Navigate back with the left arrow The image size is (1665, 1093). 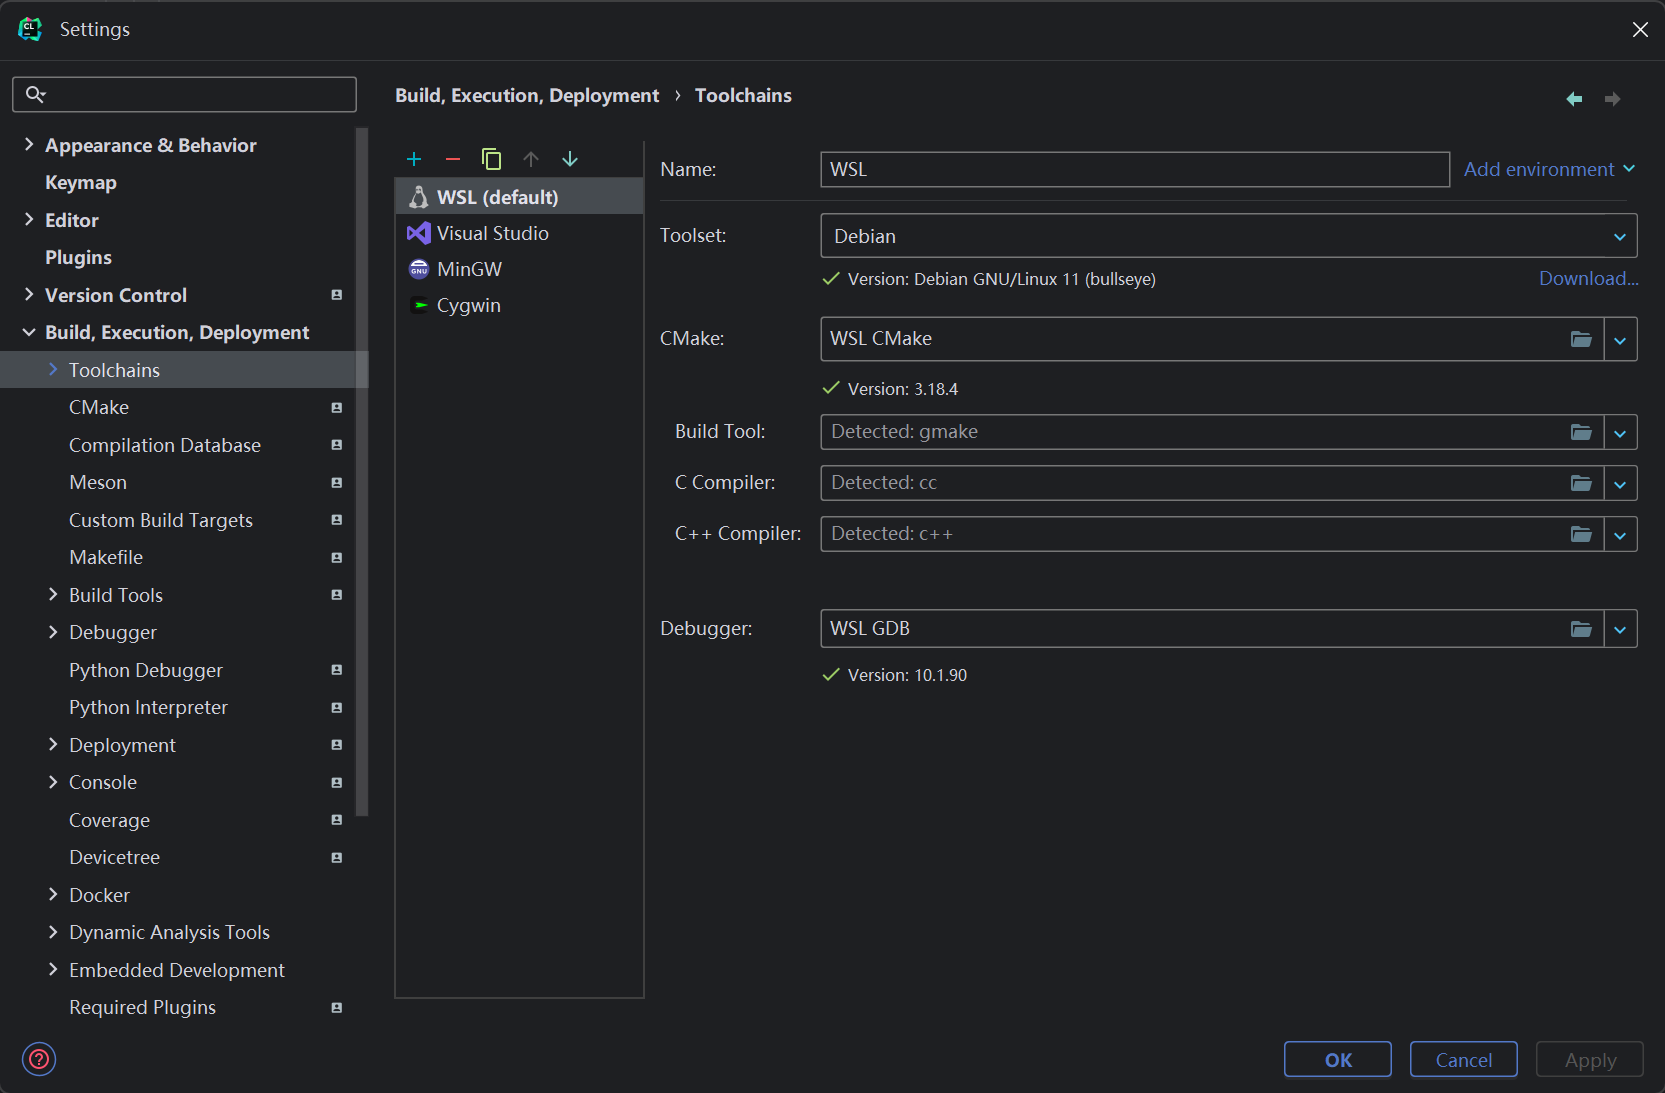tap(1574, 99)
